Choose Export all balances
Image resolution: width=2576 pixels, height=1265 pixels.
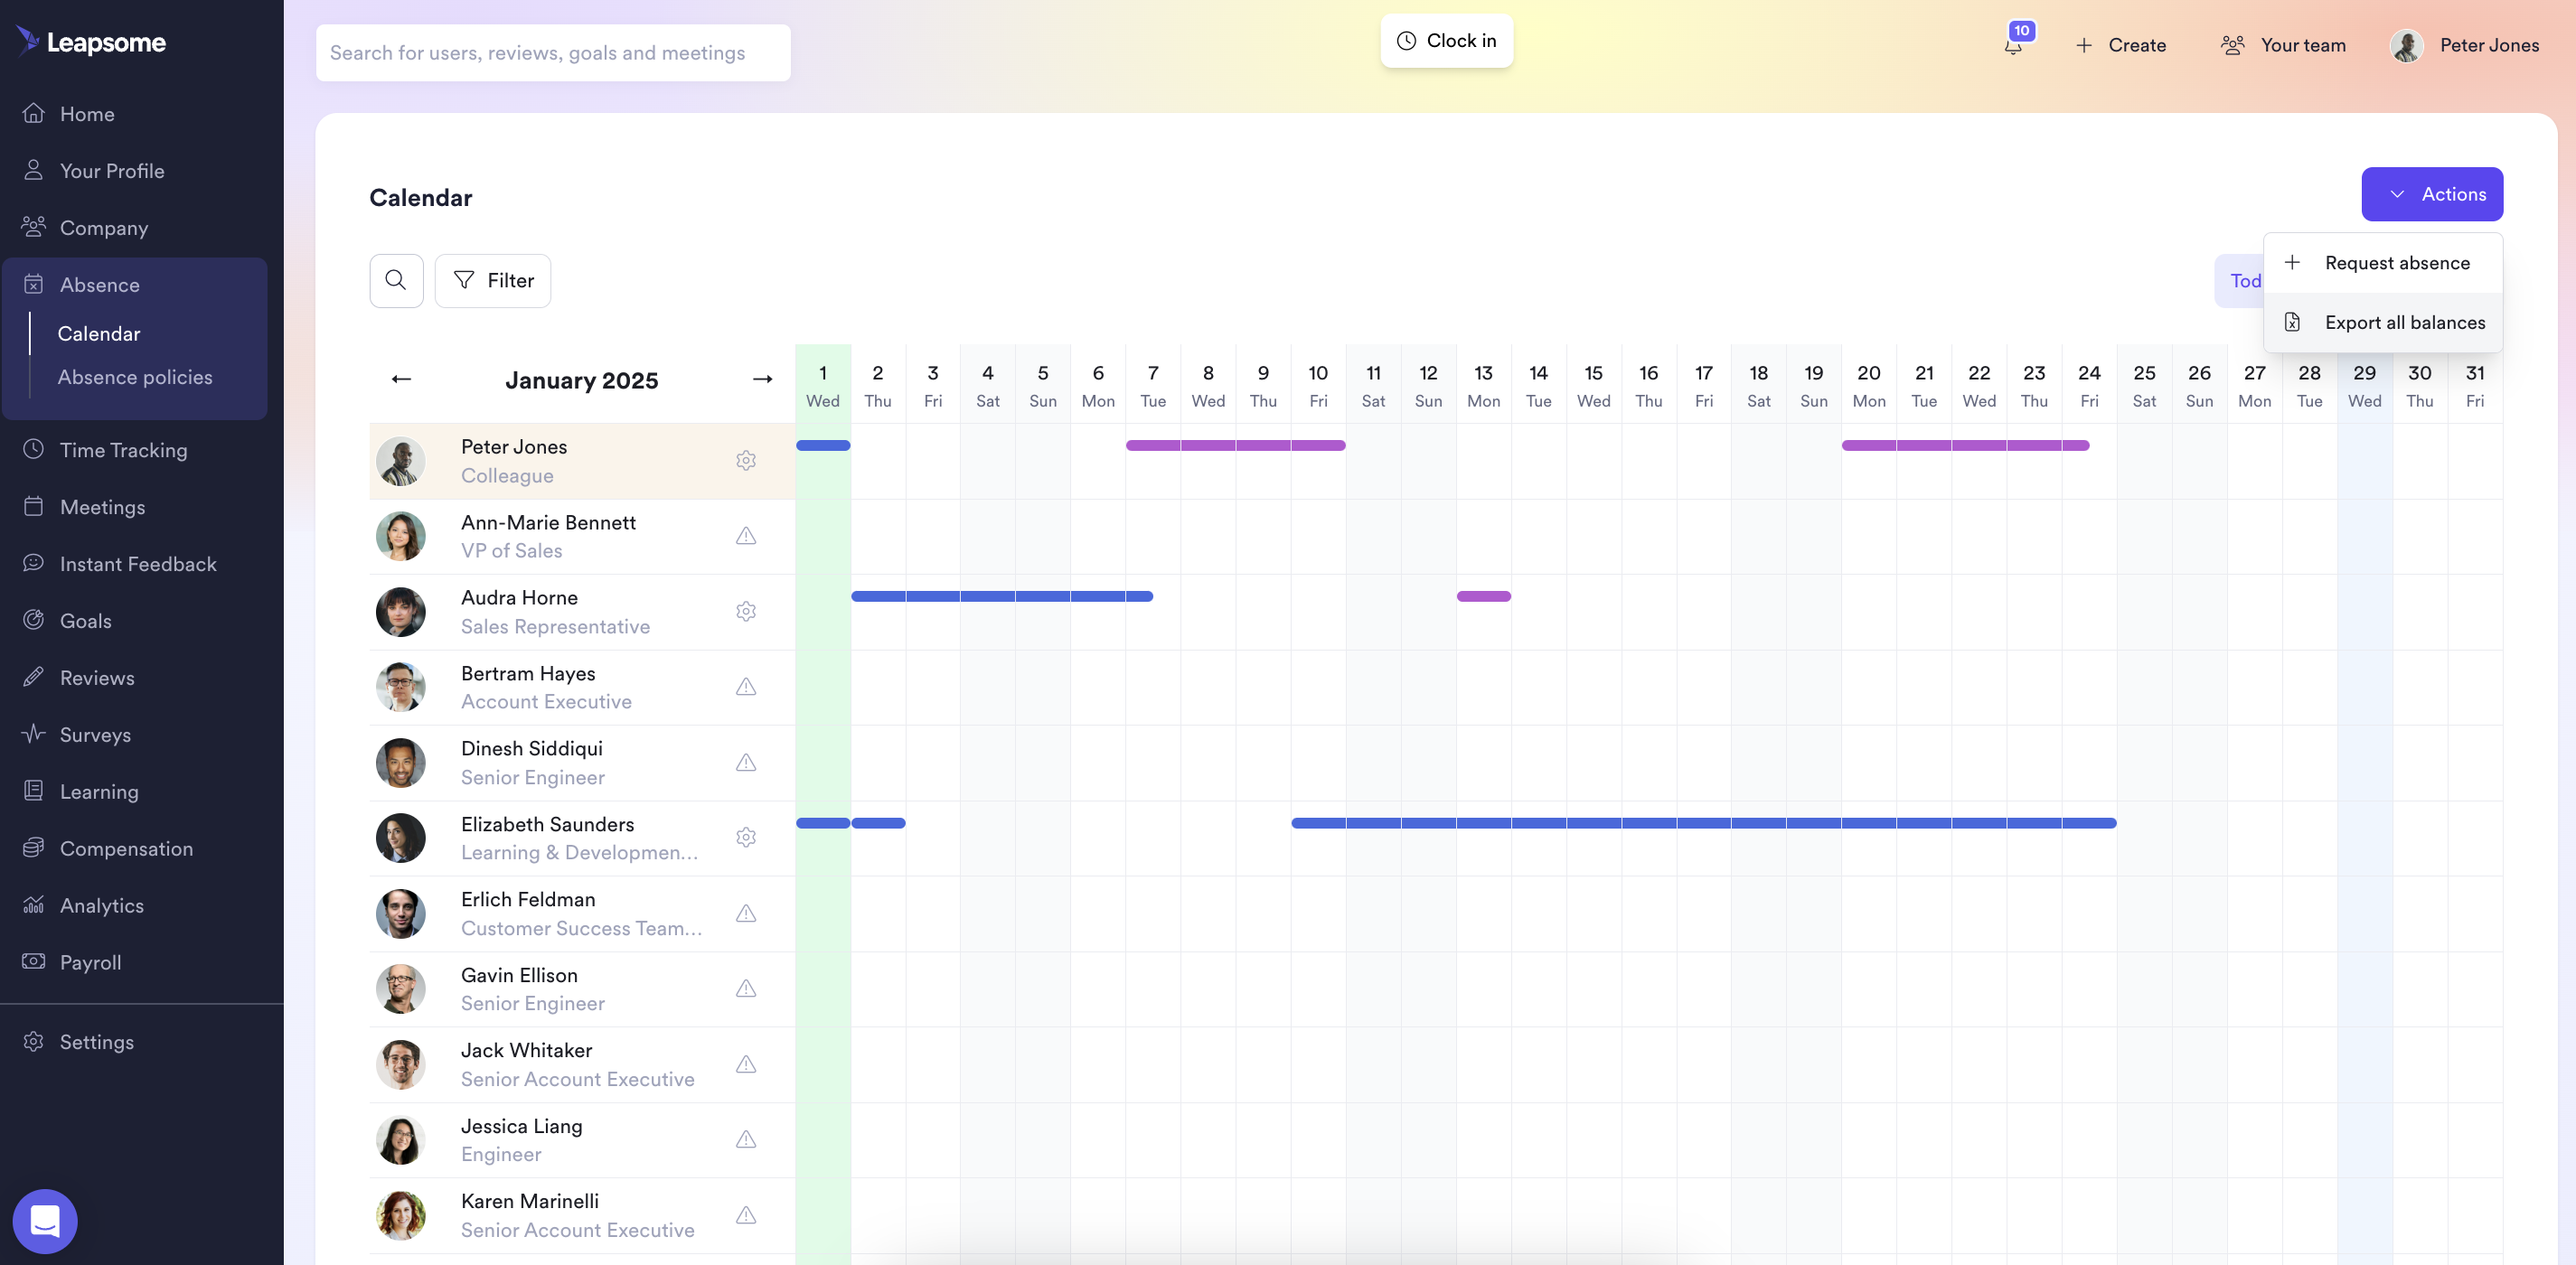point(2404,322)
